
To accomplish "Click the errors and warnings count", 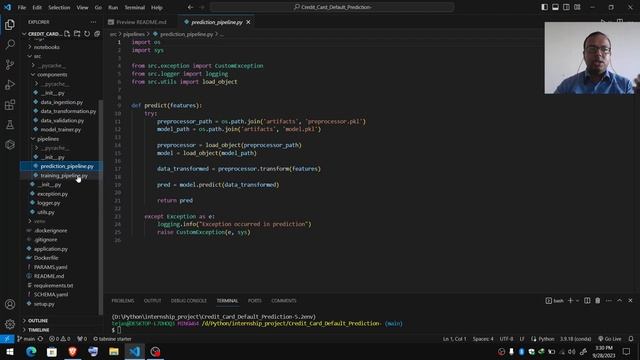I will 60,339.
